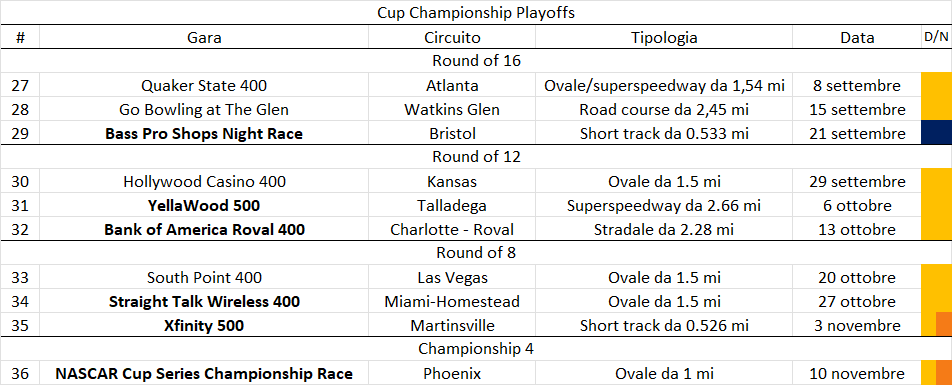This screenshot has height=385, width=952.
Task: Select the NASCAR Cup Series Championship Race cell
Action: 204,373
